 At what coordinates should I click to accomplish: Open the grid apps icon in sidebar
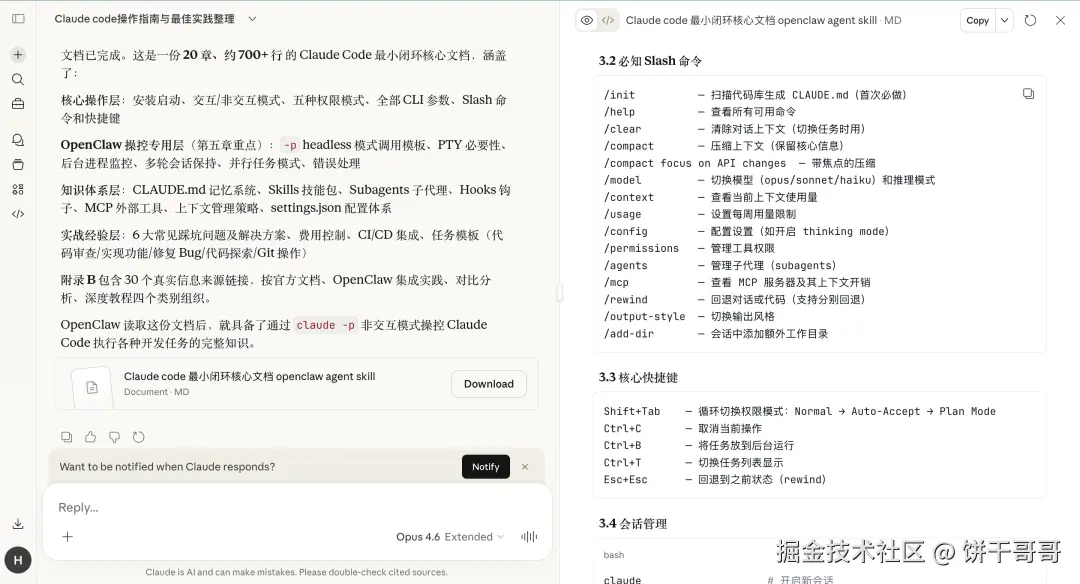click(x=18, y=189)
